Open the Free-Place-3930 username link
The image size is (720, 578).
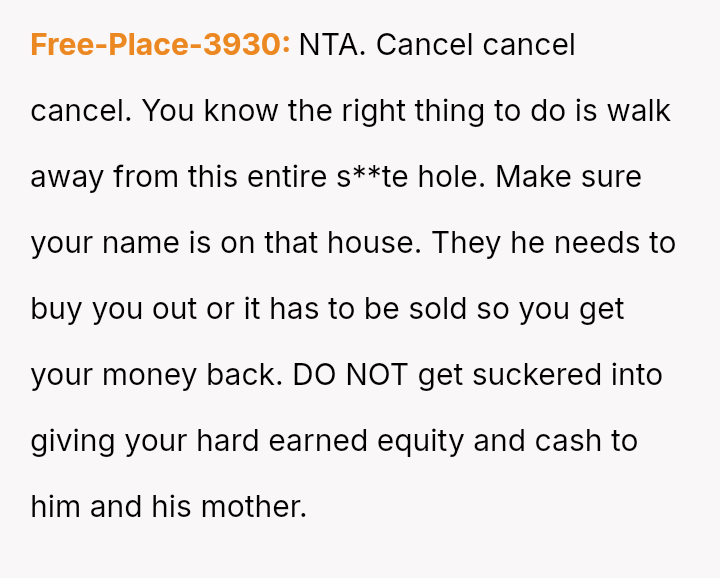pyautogui.click(x=160, y=45)
